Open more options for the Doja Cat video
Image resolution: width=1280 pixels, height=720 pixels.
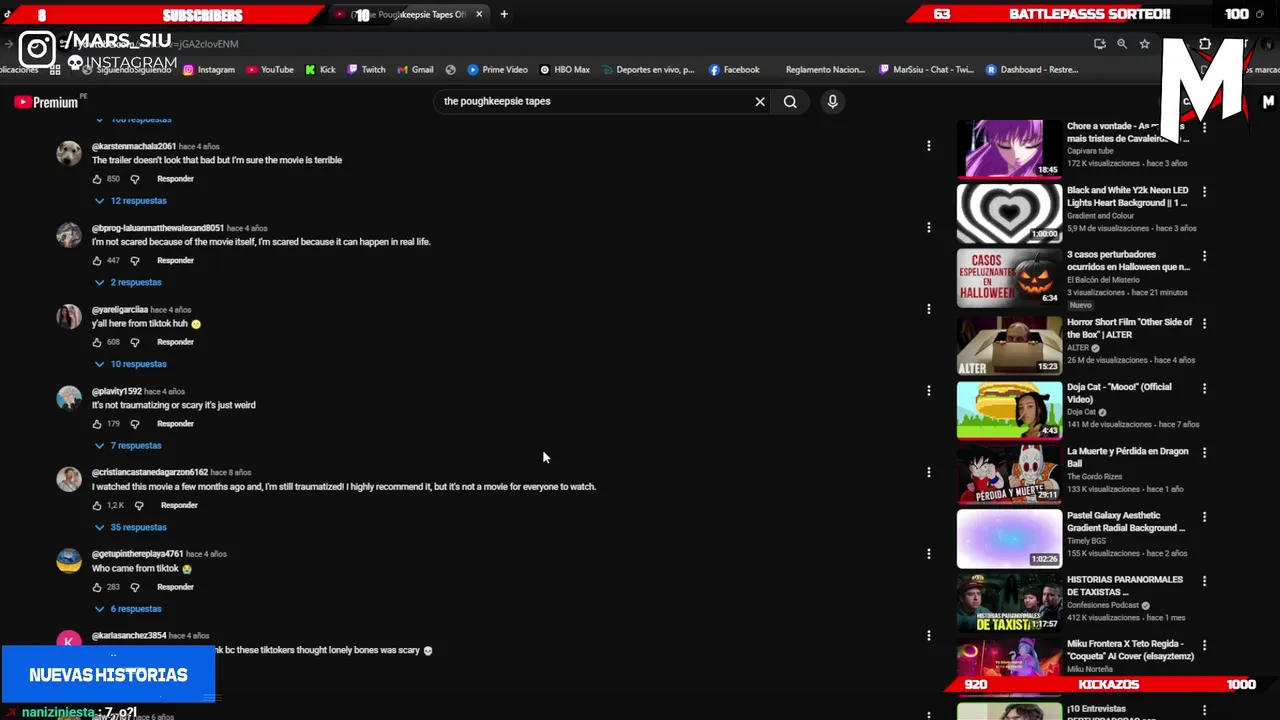tap(1204, 388)
